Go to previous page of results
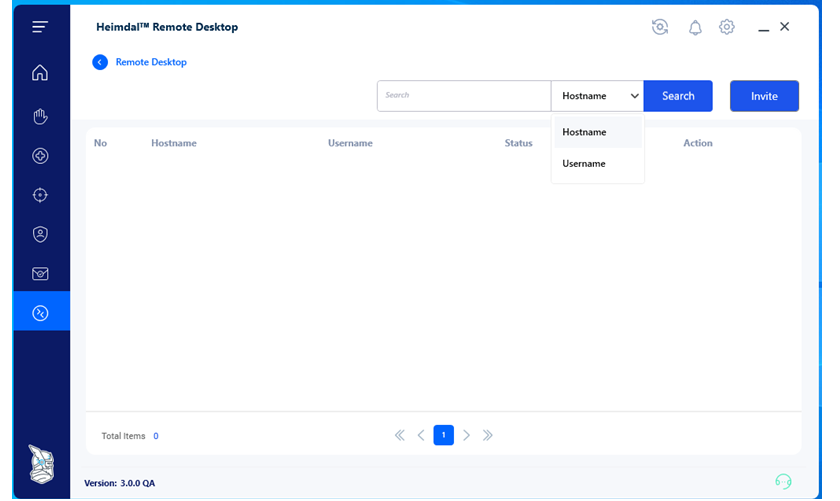840x501 pixels. click(x=421, y=435)
